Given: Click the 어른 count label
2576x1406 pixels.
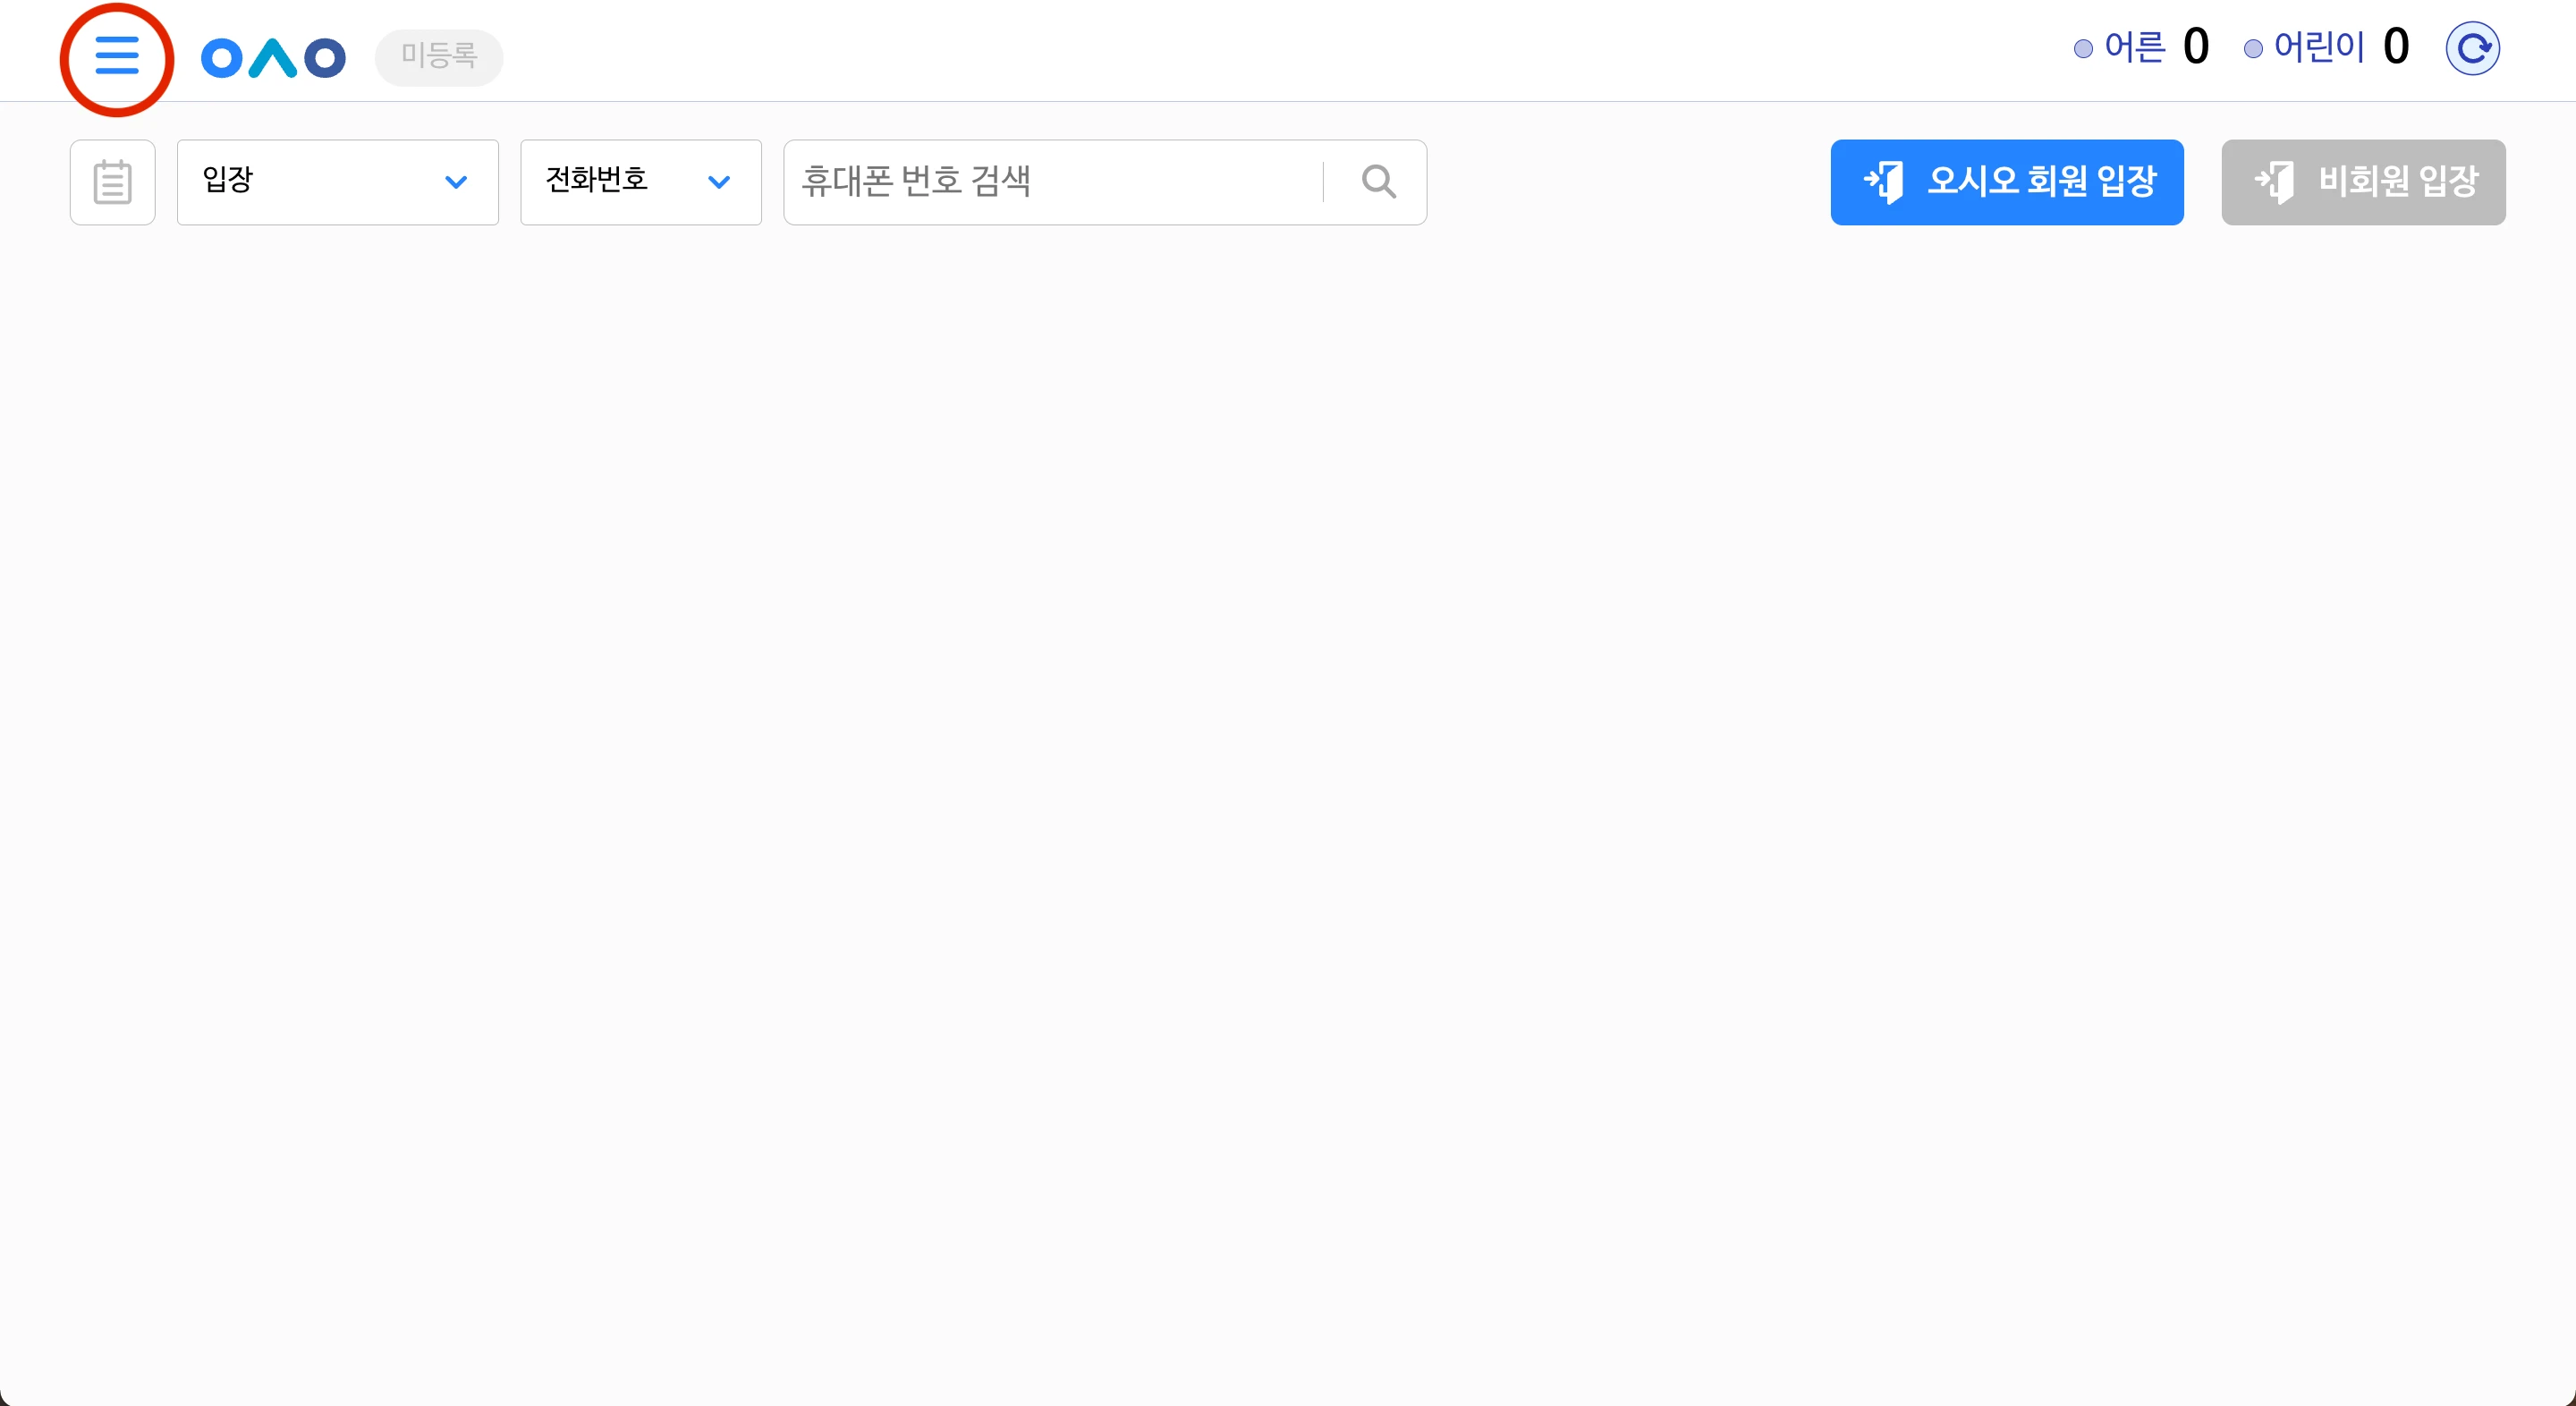Looking at the screenshot, I should [2134, 47].
